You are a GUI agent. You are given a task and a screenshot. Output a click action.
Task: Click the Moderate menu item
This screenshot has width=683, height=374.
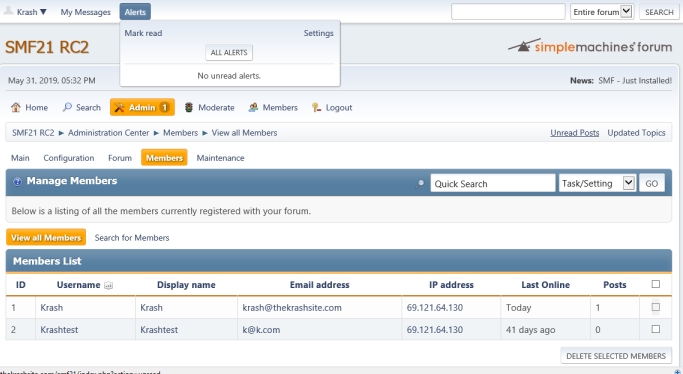coord(210,107)
